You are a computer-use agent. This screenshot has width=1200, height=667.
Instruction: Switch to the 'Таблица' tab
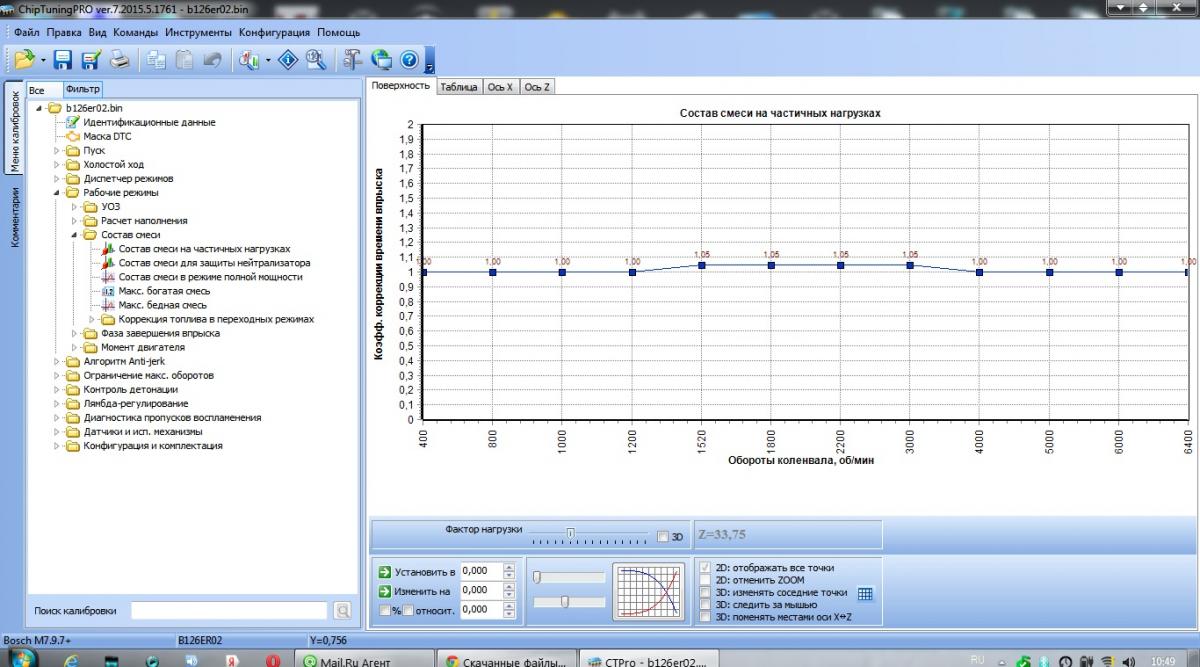[459, 87]
